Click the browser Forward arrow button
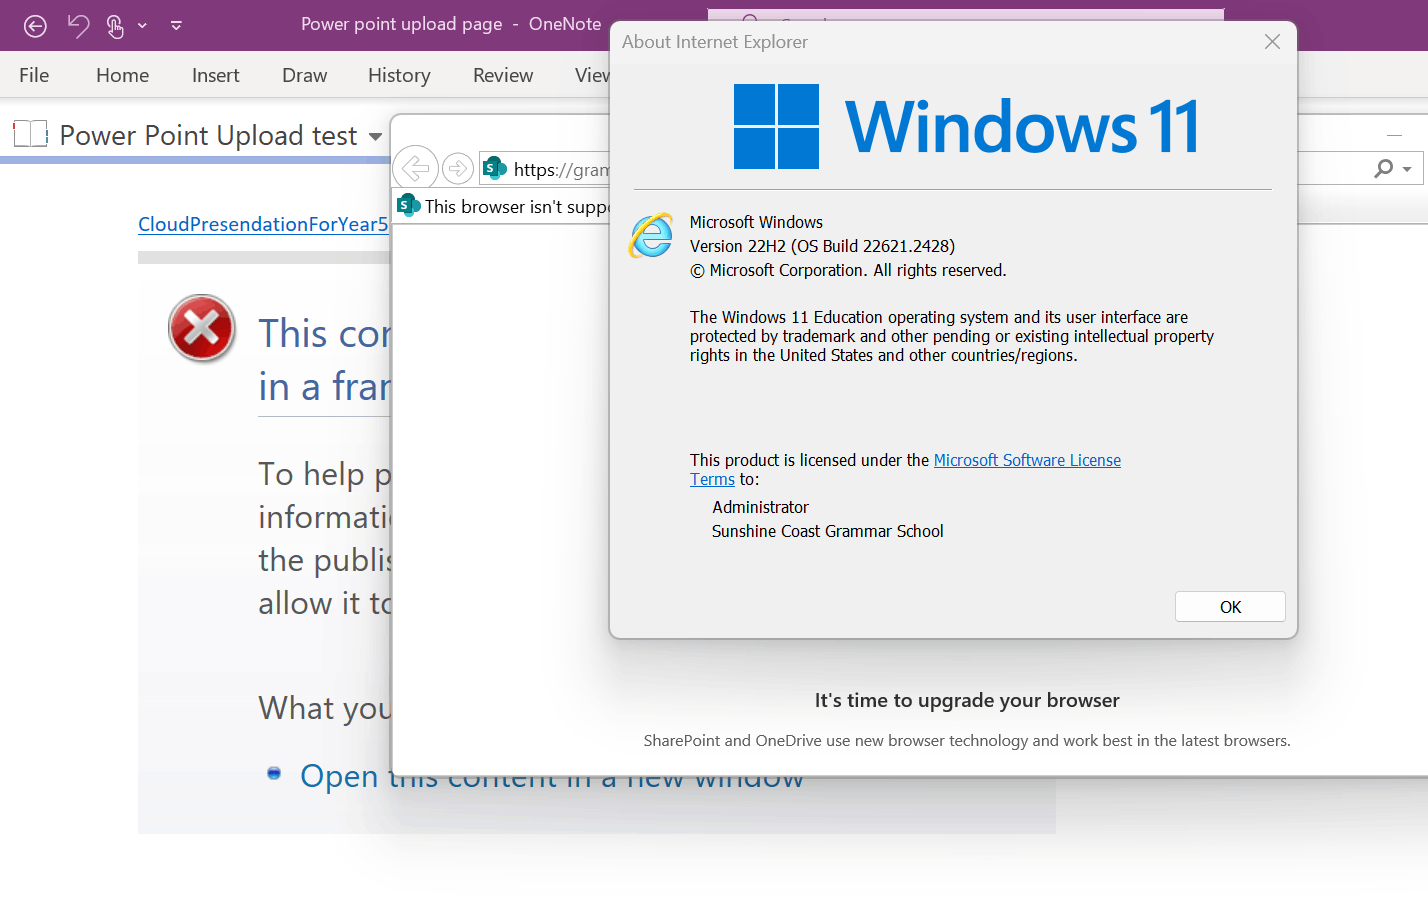The height and width of the screenshot is (904, 1428). tap(458, 168)
